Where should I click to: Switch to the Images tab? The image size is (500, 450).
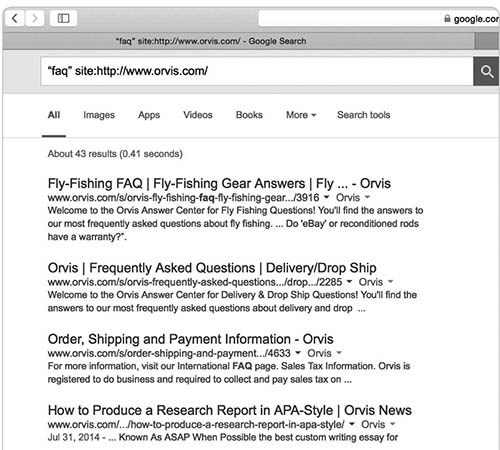point(99,115)
